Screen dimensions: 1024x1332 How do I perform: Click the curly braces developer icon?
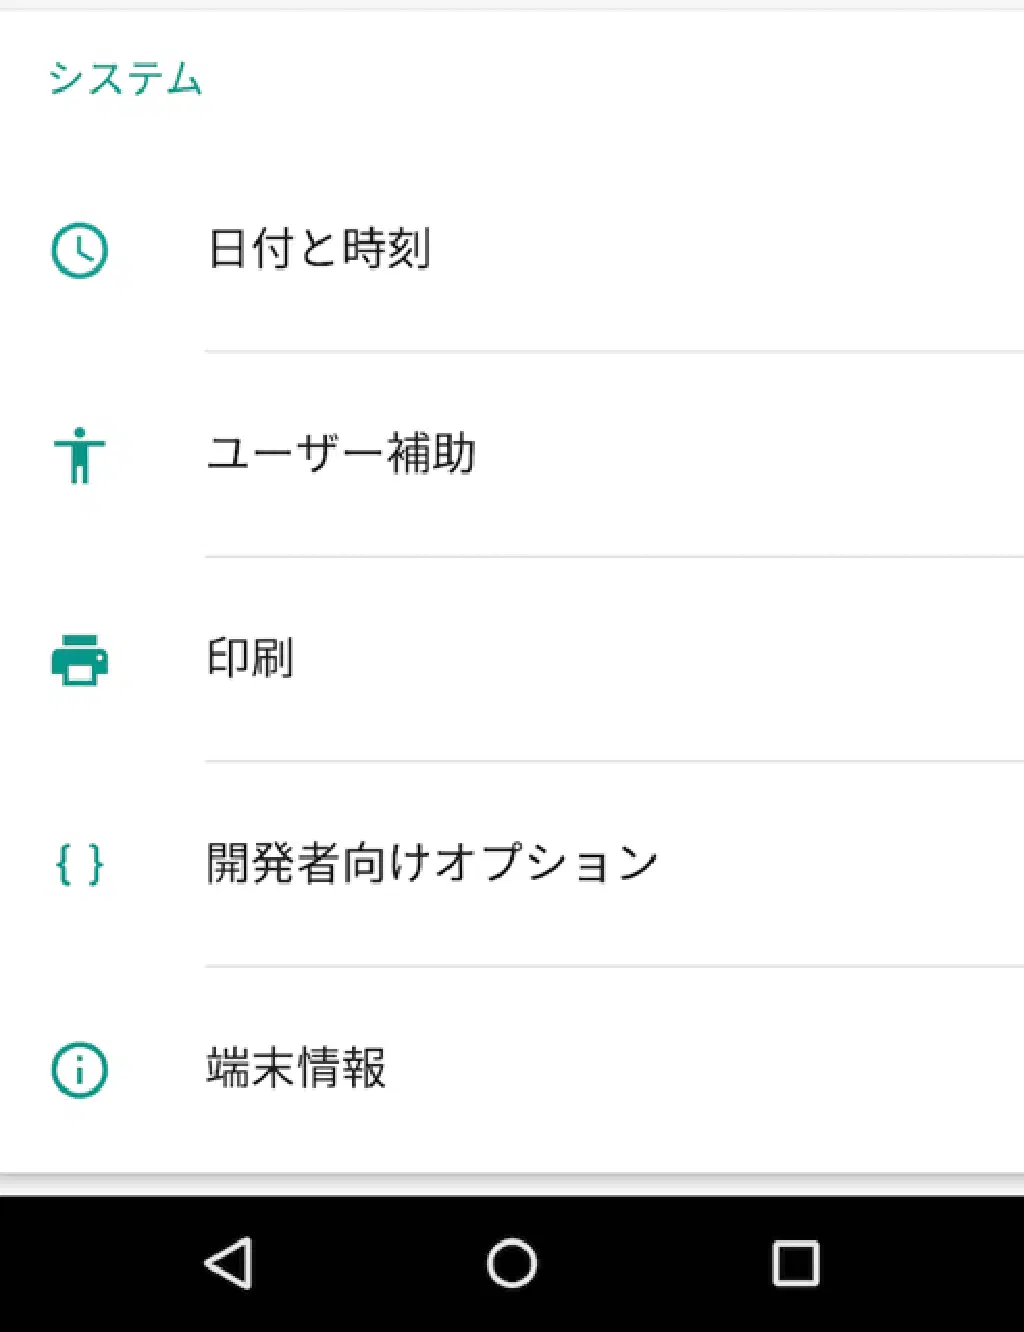point(80,864)
